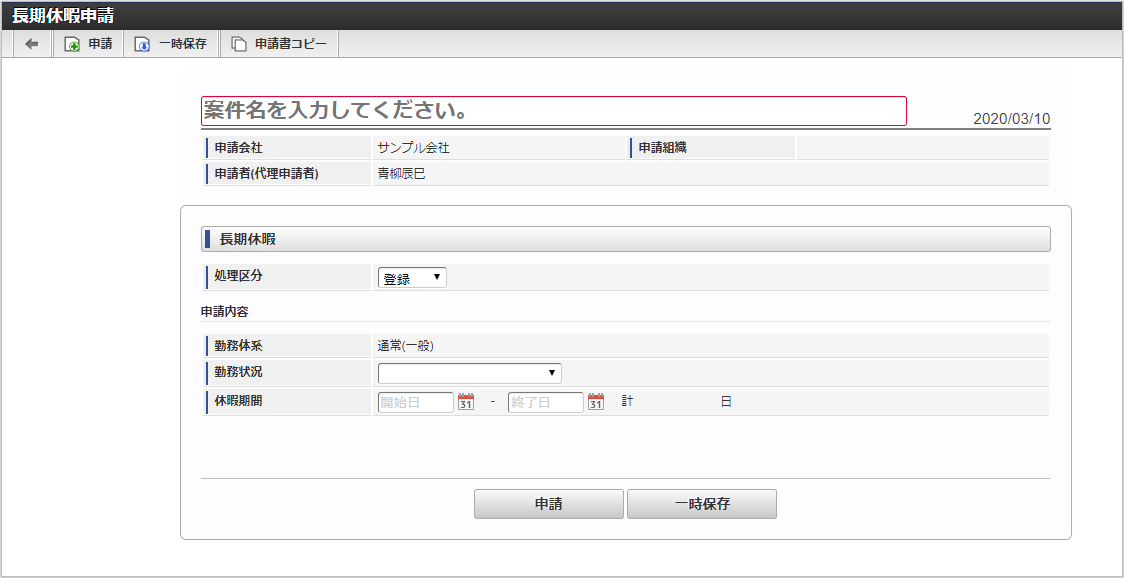Focus the 案件名 title input field

click(x=553, y=111)
